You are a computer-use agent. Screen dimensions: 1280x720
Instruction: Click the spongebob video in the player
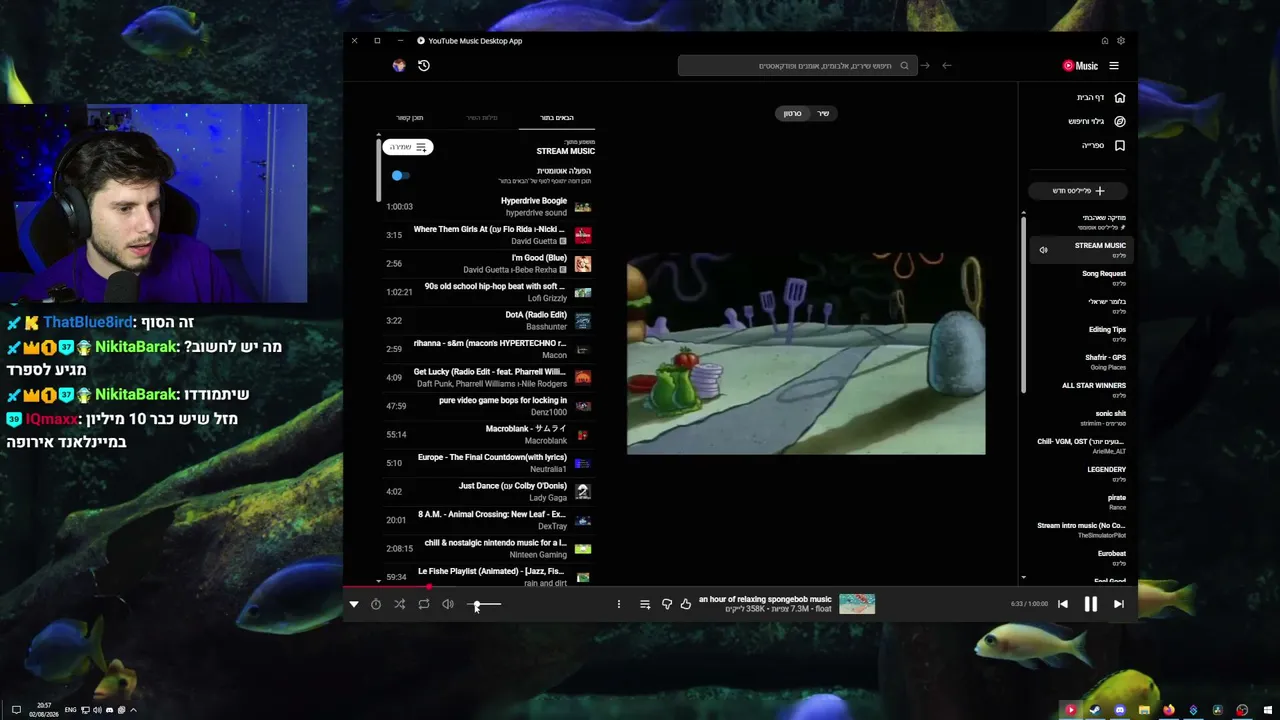click(806, 354)
